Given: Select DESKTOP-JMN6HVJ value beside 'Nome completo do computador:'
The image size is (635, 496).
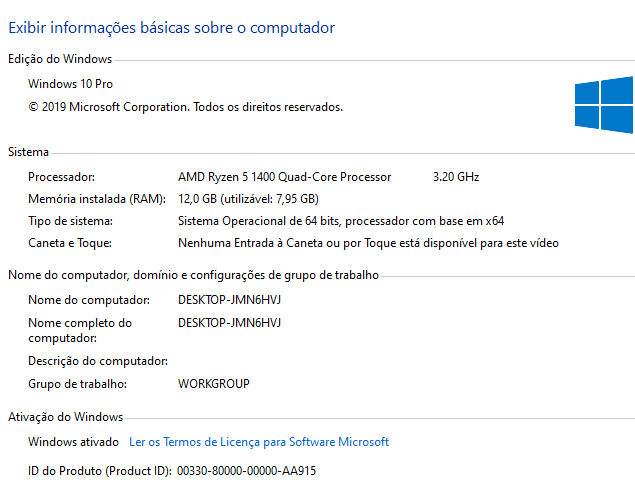Looking at the screenshot, I should click(x=230, y=323).
